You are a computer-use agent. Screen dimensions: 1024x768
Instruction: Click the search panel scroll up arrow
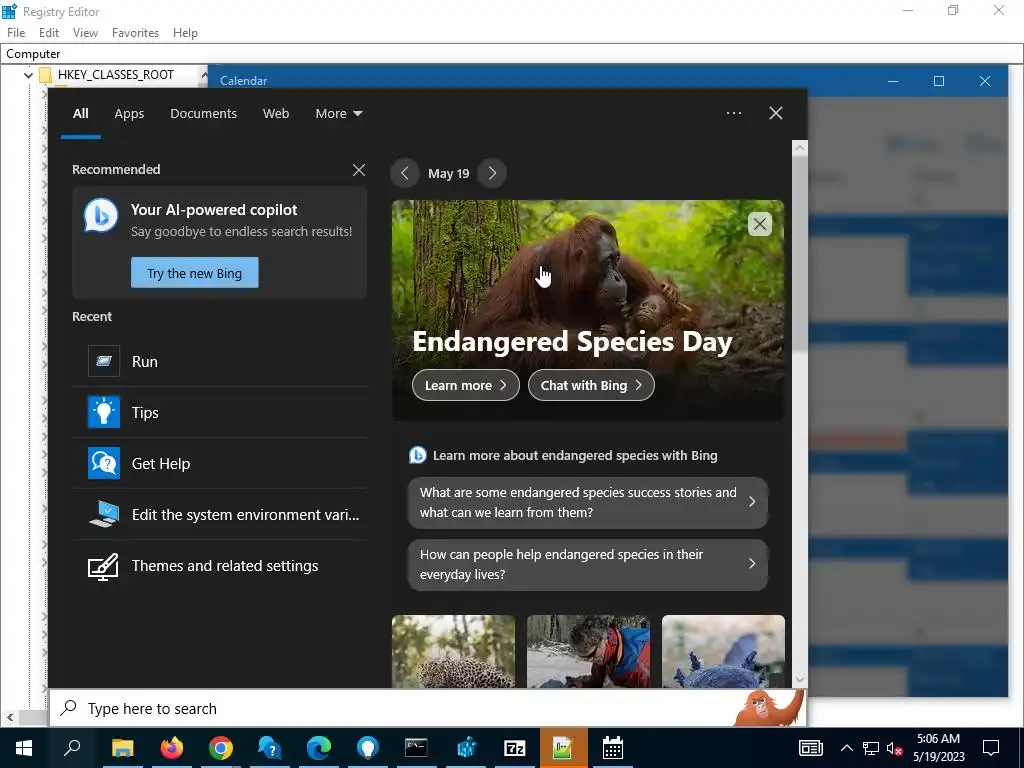[799, 148]
